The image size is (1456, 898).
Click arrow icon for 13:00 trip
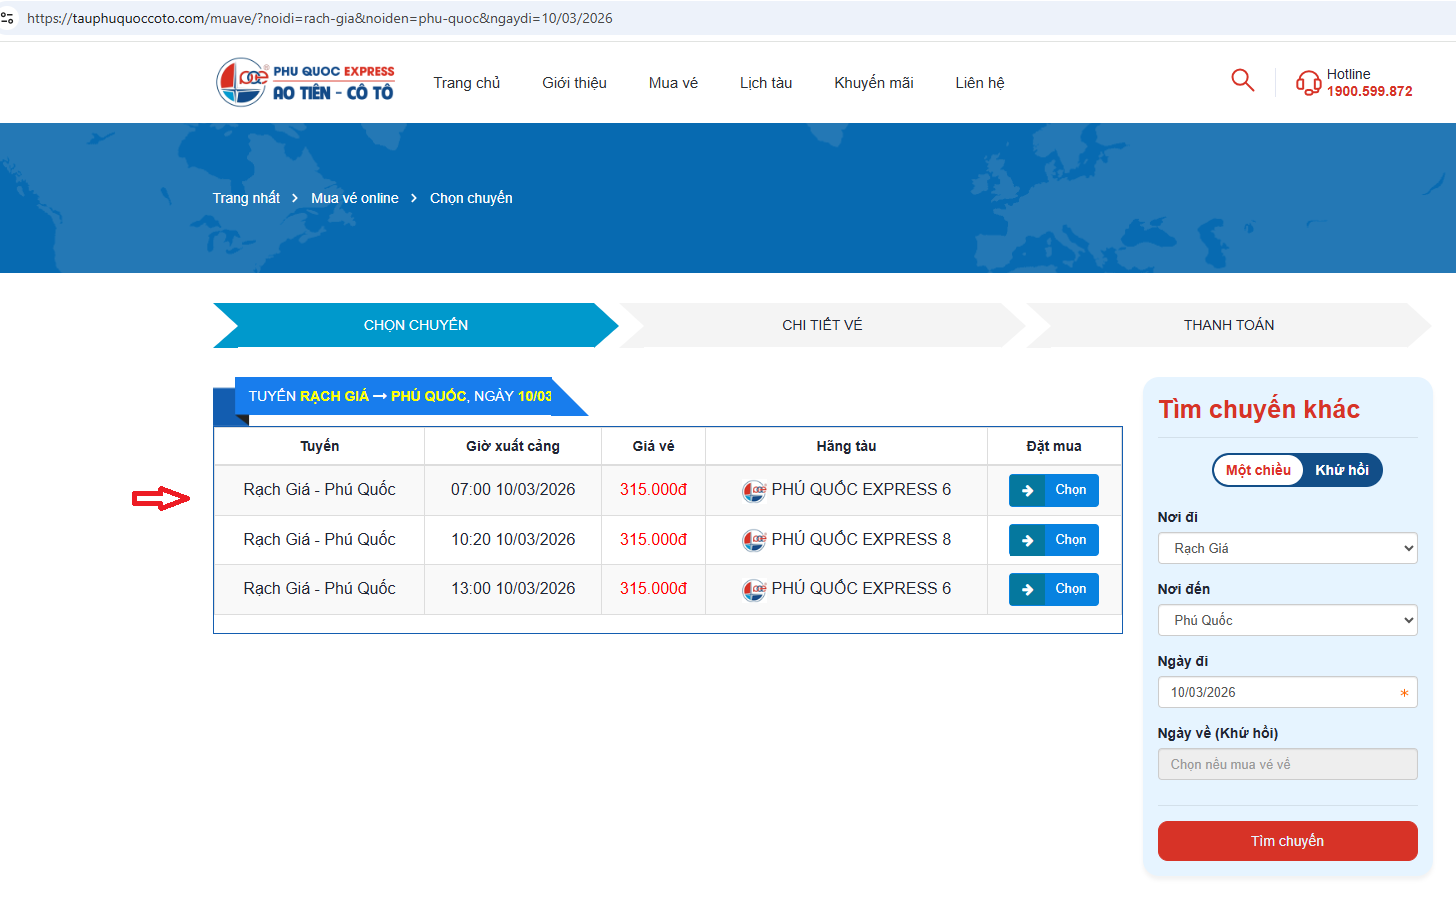click(1027, 589)
